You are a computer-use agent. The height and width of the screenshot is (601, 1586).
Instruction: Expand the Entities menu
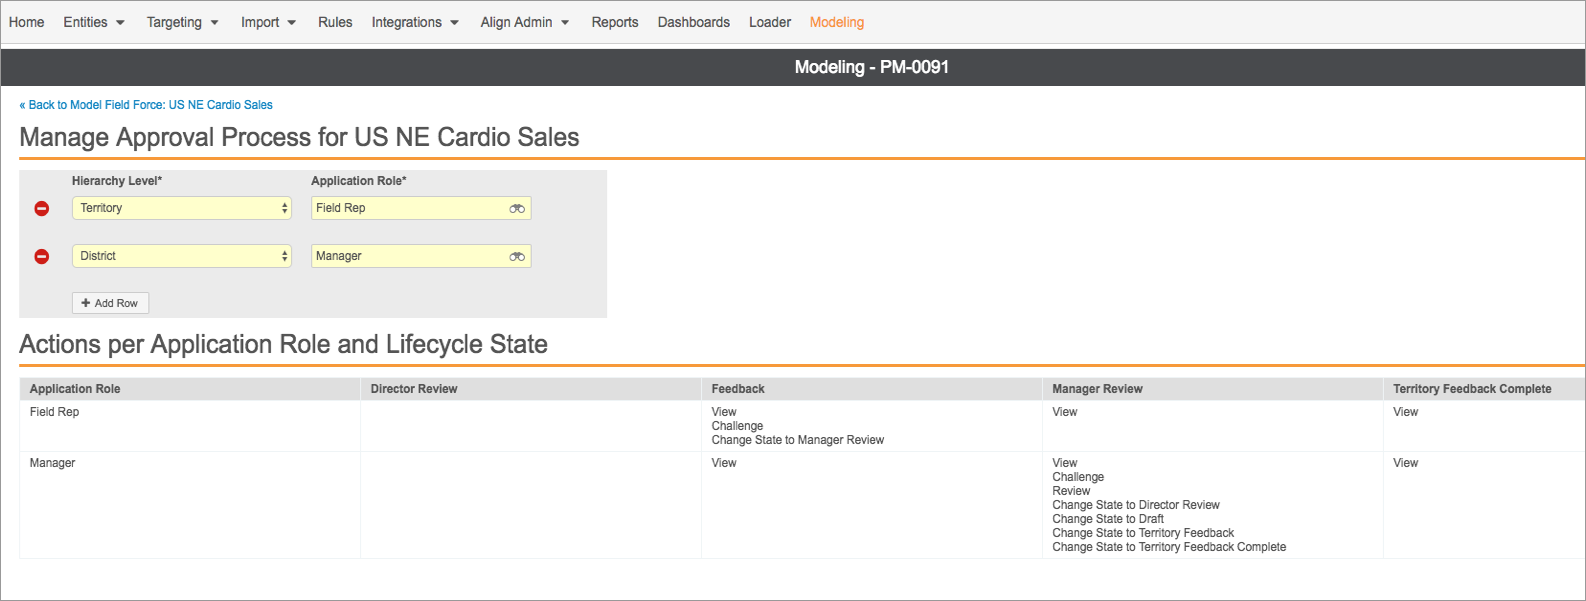[x=93, y=22]
